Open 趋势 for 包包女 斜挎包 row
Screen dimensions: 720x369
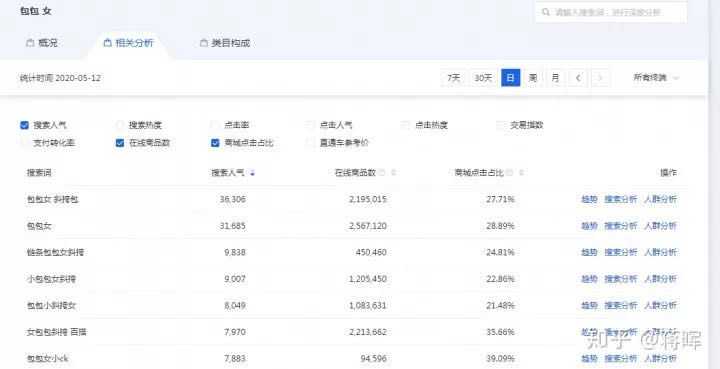coord(590,199)
